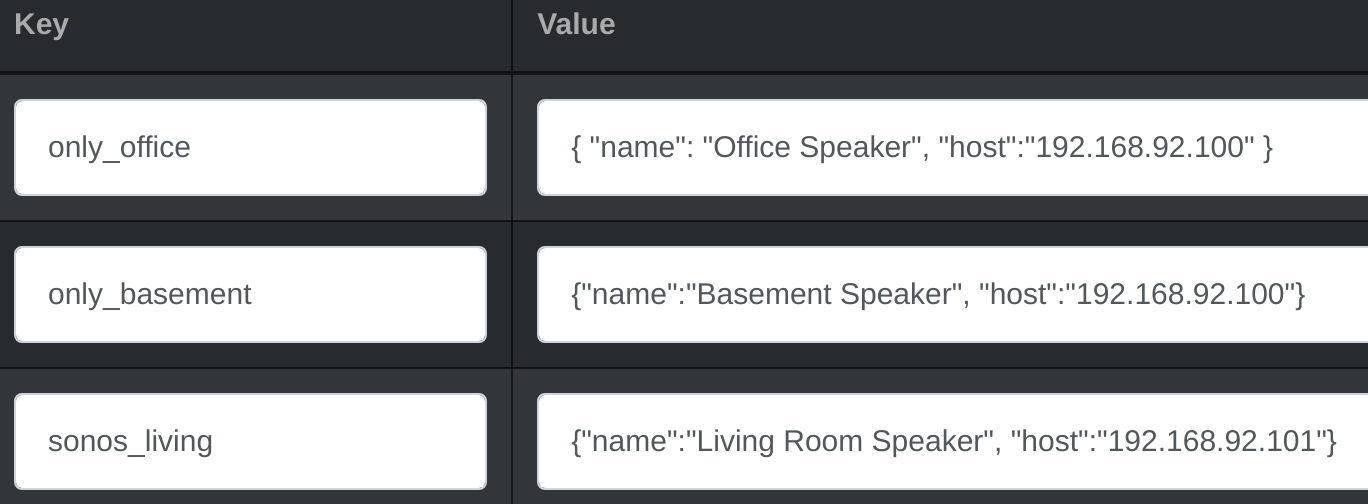Place cursor on "Office Speaker" name text
The width and height of the screenshot is (1368, 504).
point(812,147)
